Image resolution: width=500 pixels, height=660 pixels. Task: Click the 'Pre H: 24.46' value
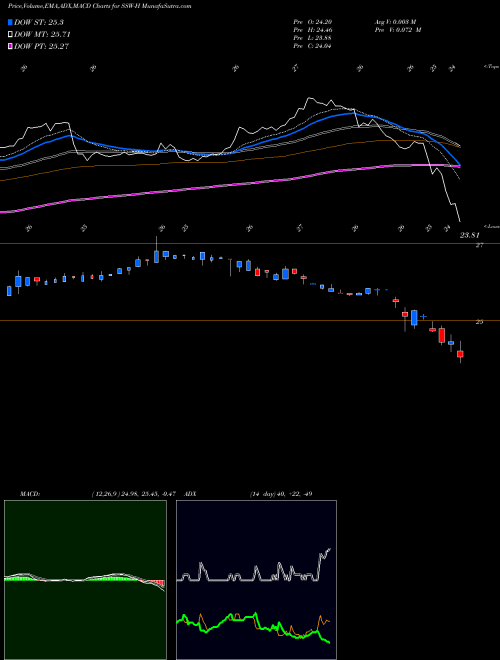(312, 30)
